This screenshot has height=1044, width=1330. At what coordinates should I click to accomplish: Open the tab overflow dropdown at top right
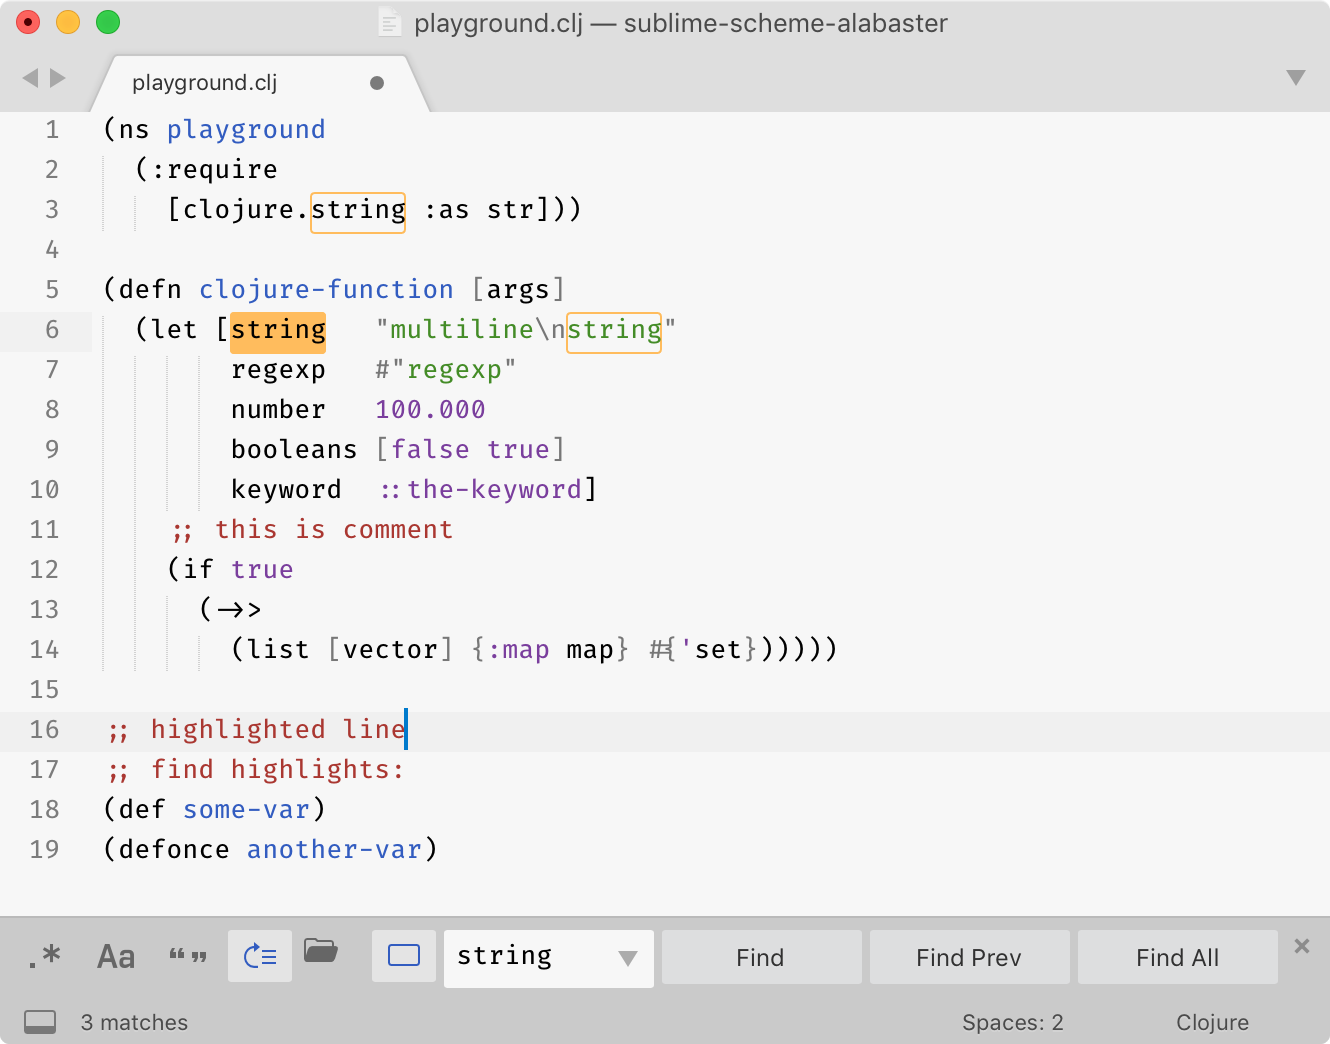pos(1296,76)
